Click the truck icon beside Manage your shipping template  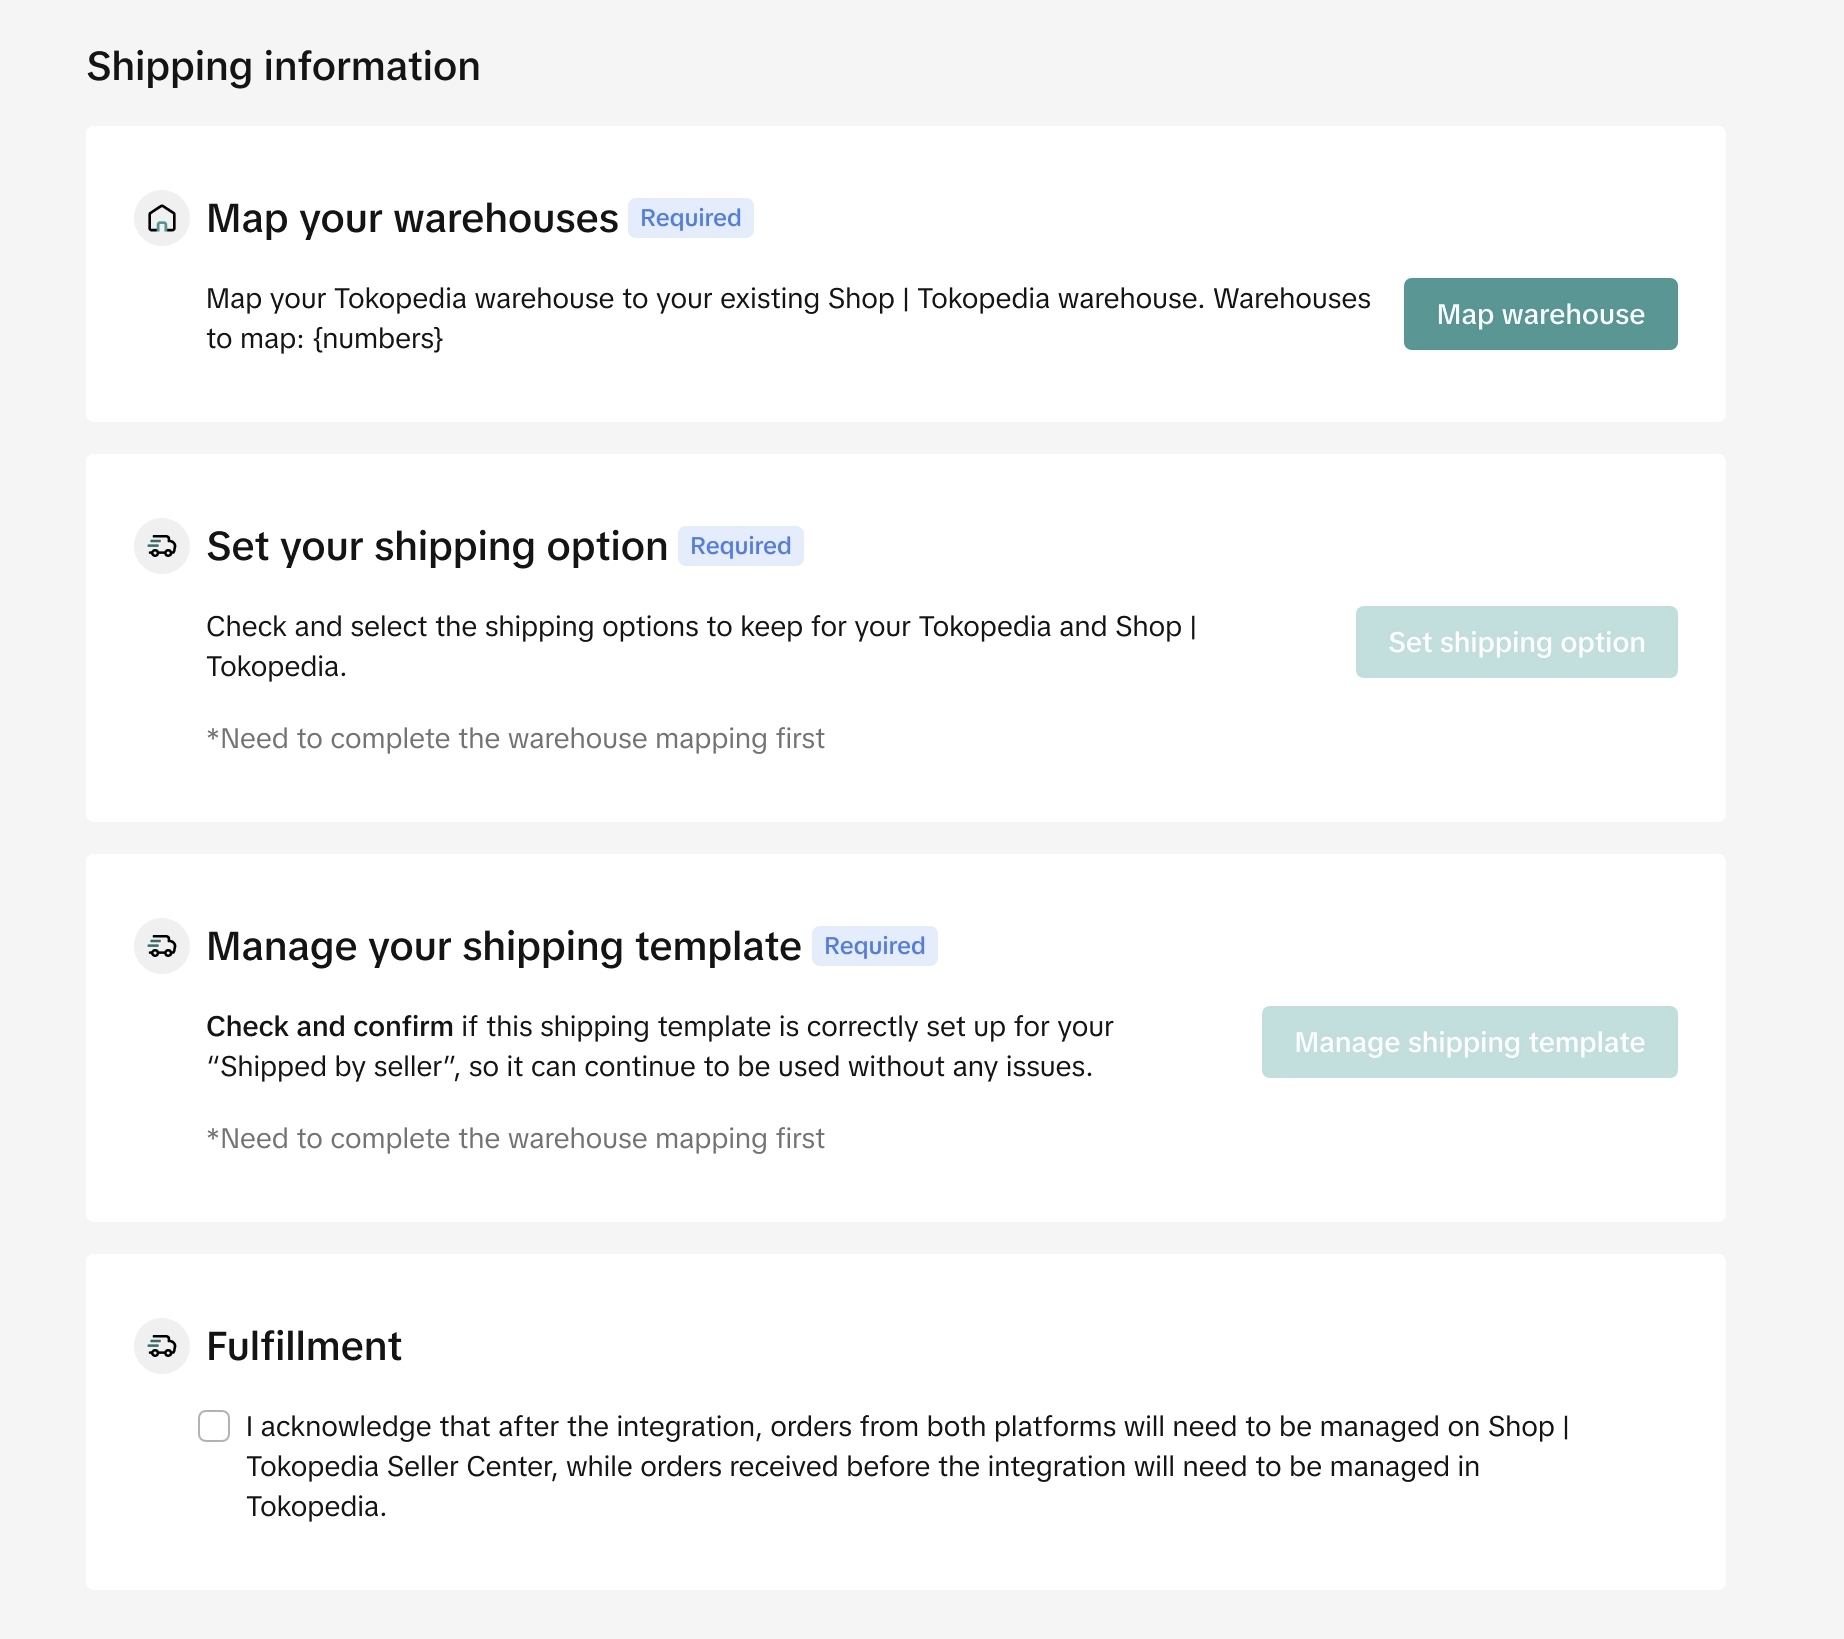pyautogui.click(x=162, y=946)
